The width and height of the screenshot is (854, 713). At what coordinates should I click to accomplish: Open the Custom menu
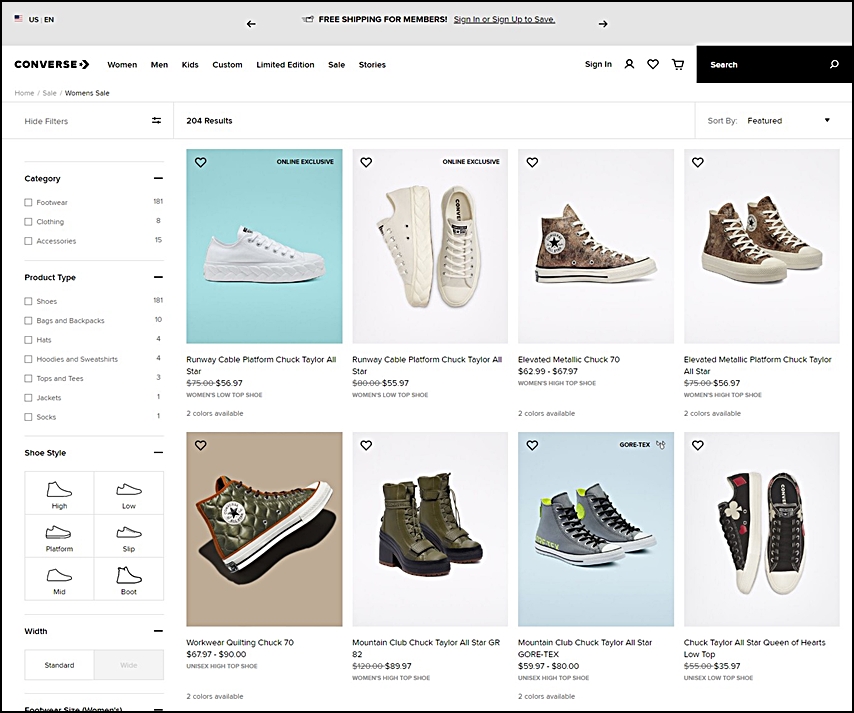click(227, 64)
